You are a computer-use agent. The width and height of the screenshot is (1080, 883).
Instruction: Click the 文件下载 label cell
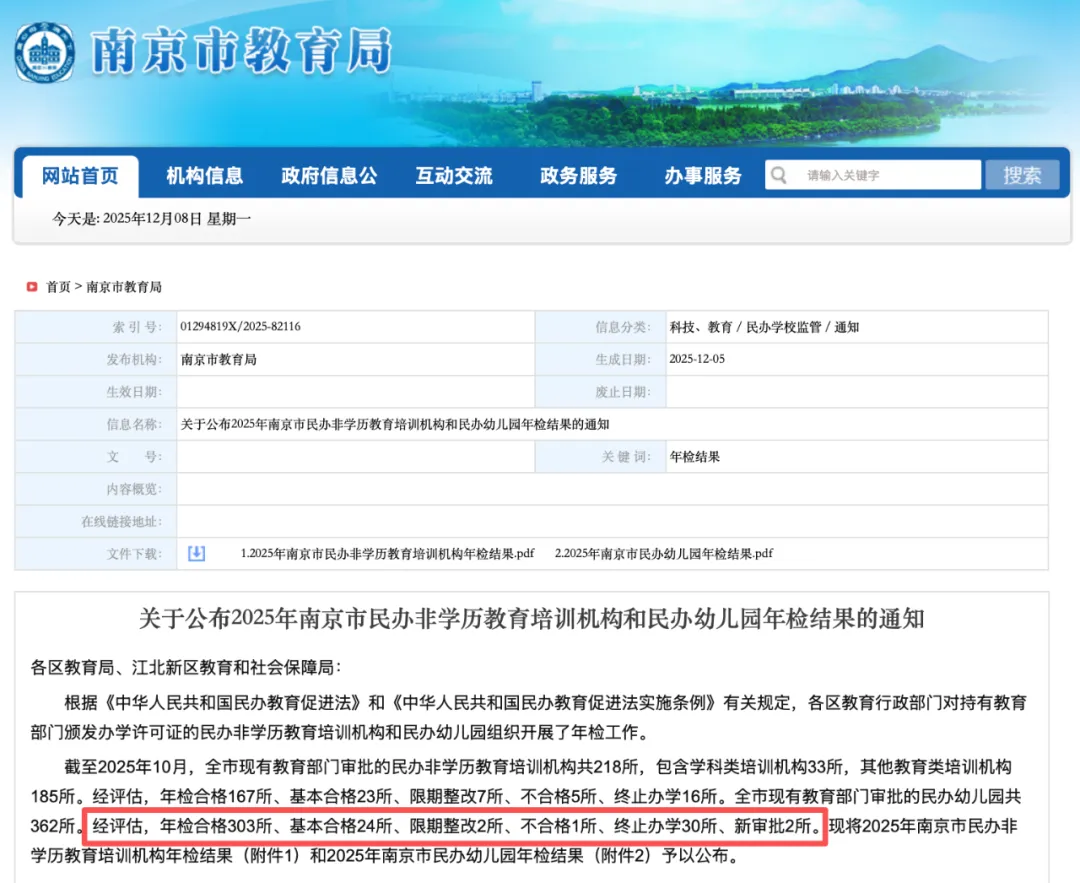(x=96, y=554)
